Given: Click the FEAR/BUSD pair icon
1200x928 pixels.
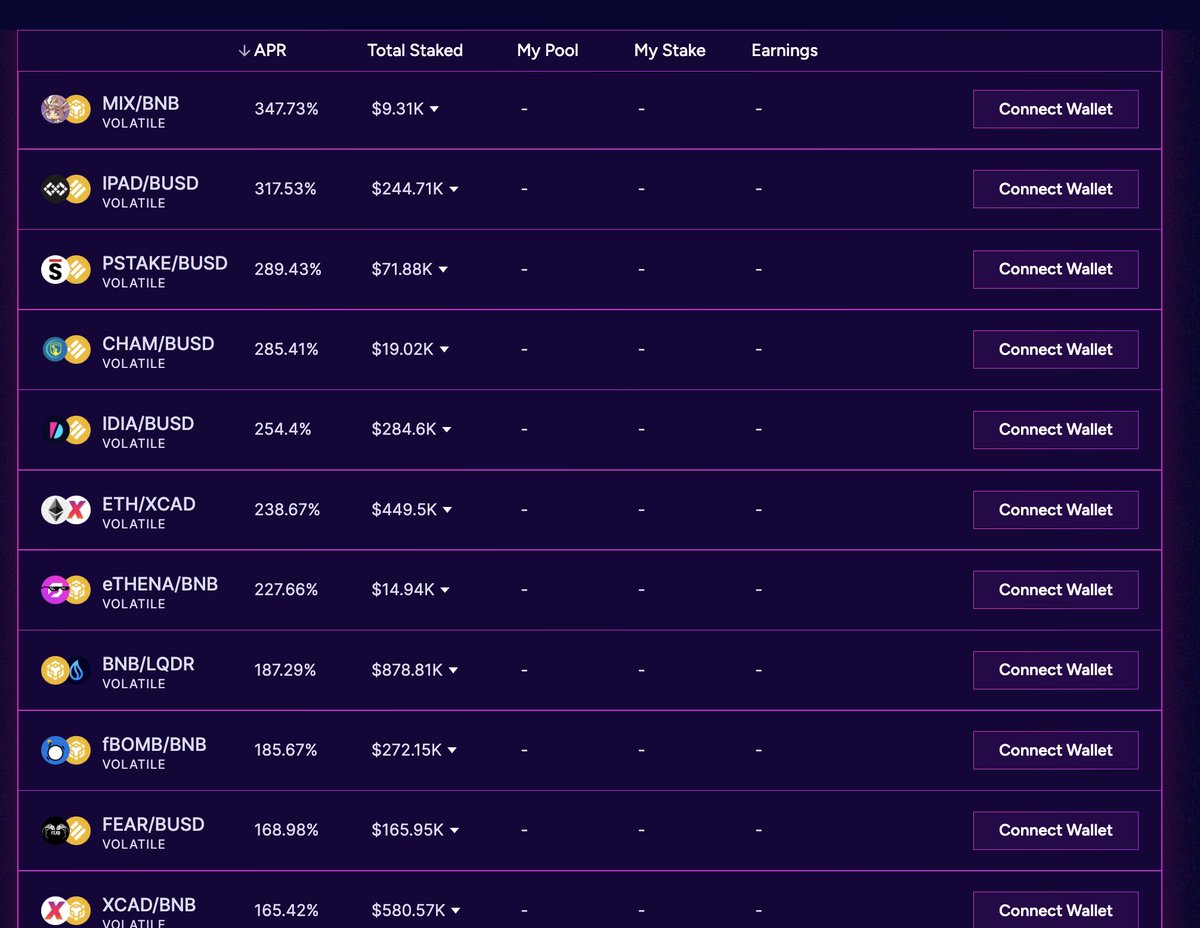Looking at the screenshot, I should click(65, 830).
